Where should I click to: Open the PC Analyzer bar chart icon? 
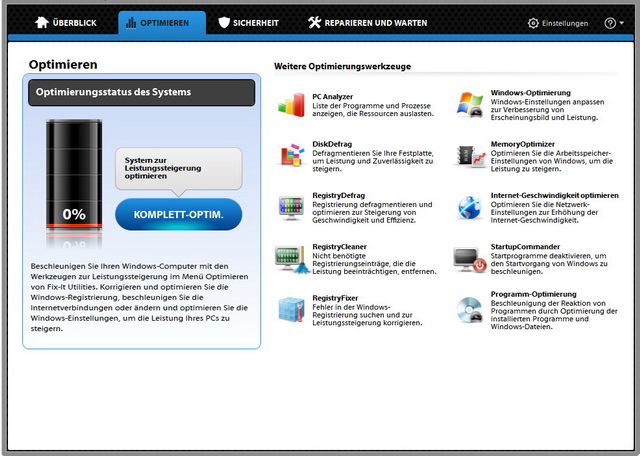291,105
